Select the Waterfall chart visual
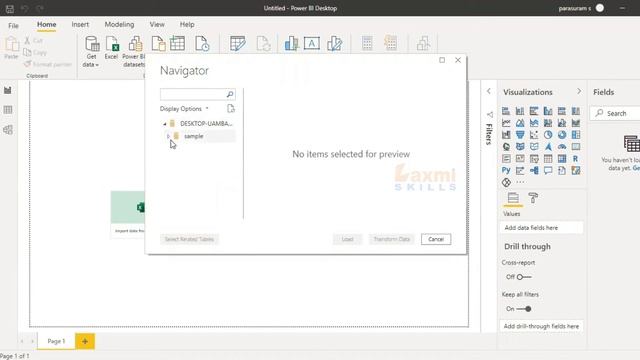 (506, 135)
